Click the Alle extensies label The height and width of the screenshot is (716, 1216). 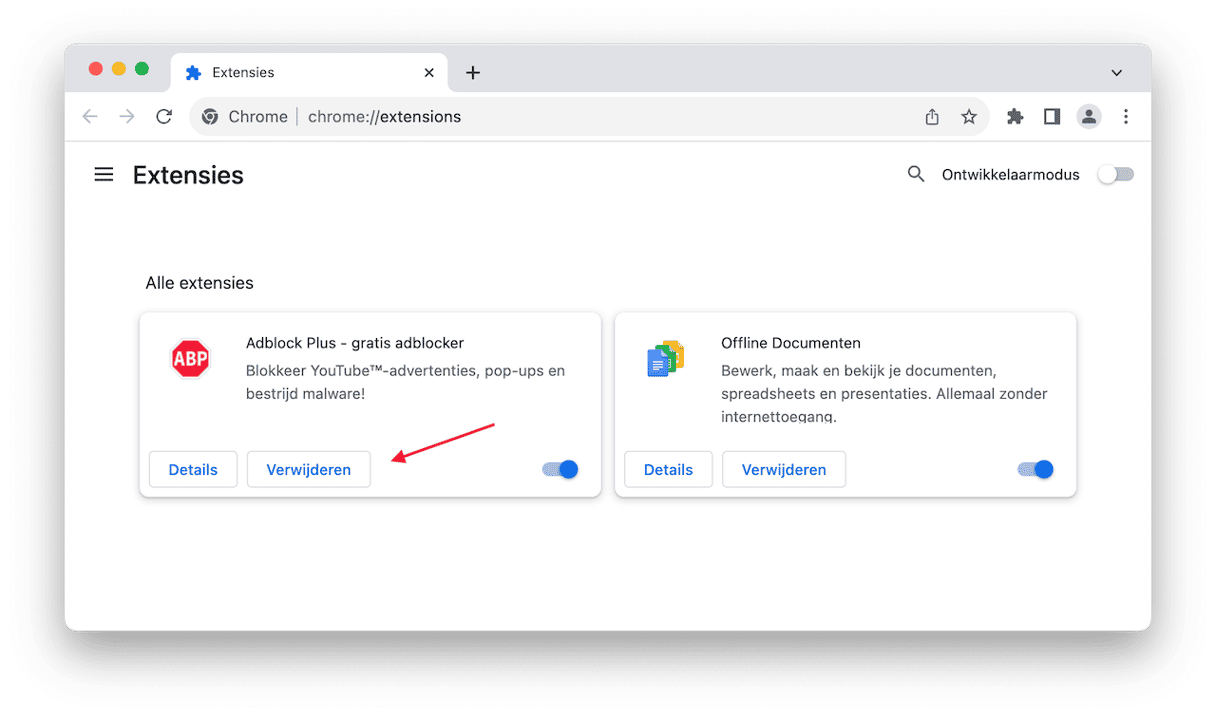(x=199, y=283)
